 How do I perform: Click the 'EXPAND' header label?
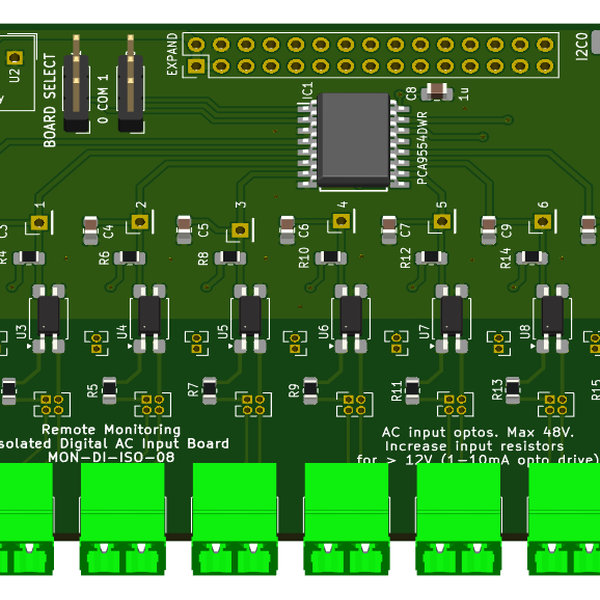[x=172, y=54]
